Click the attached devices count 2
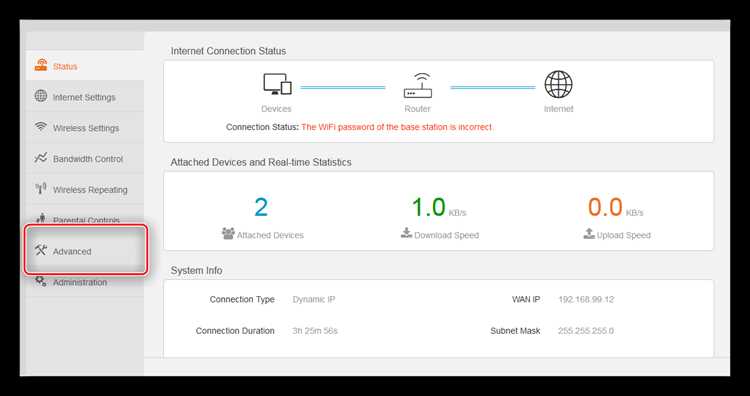750x396 pixels. [x=261, y=208]
